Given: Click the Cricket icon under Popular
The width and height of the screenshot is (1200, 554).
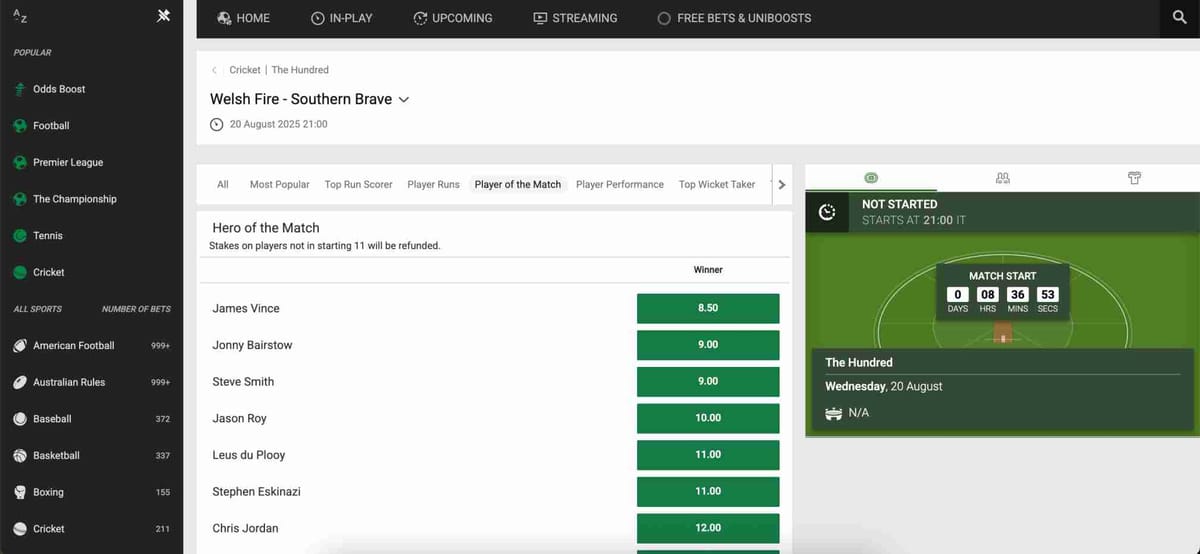Looking at the screenshot, I should tap(20, 272).
